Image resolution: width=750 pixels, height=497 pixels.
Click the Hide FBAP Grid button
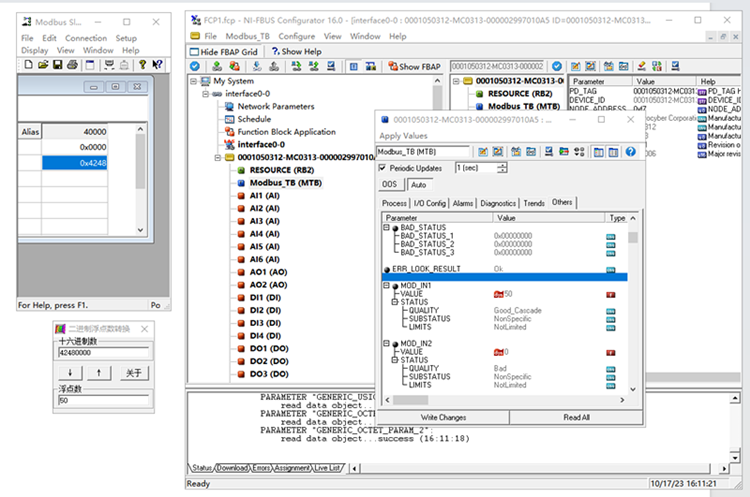(x=224, y=52)
